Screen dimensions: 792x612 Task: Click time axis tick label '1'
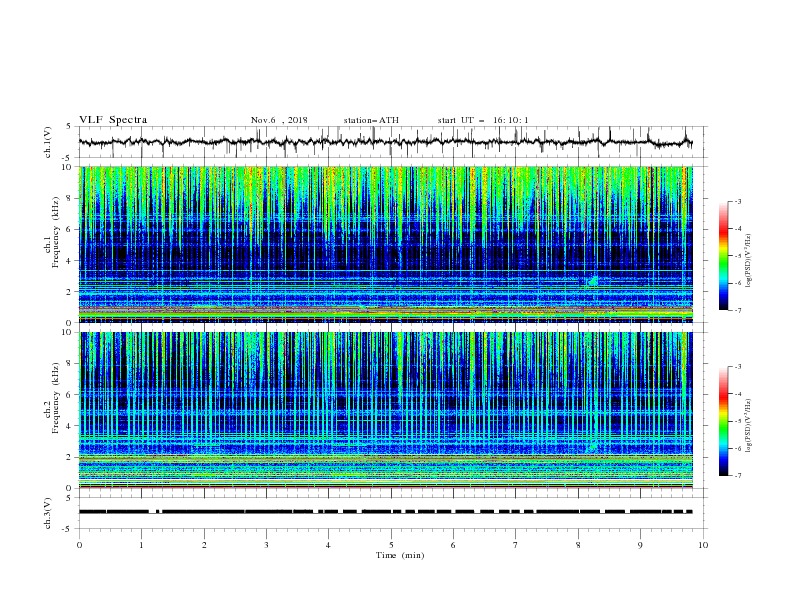(x=141, y=545)
